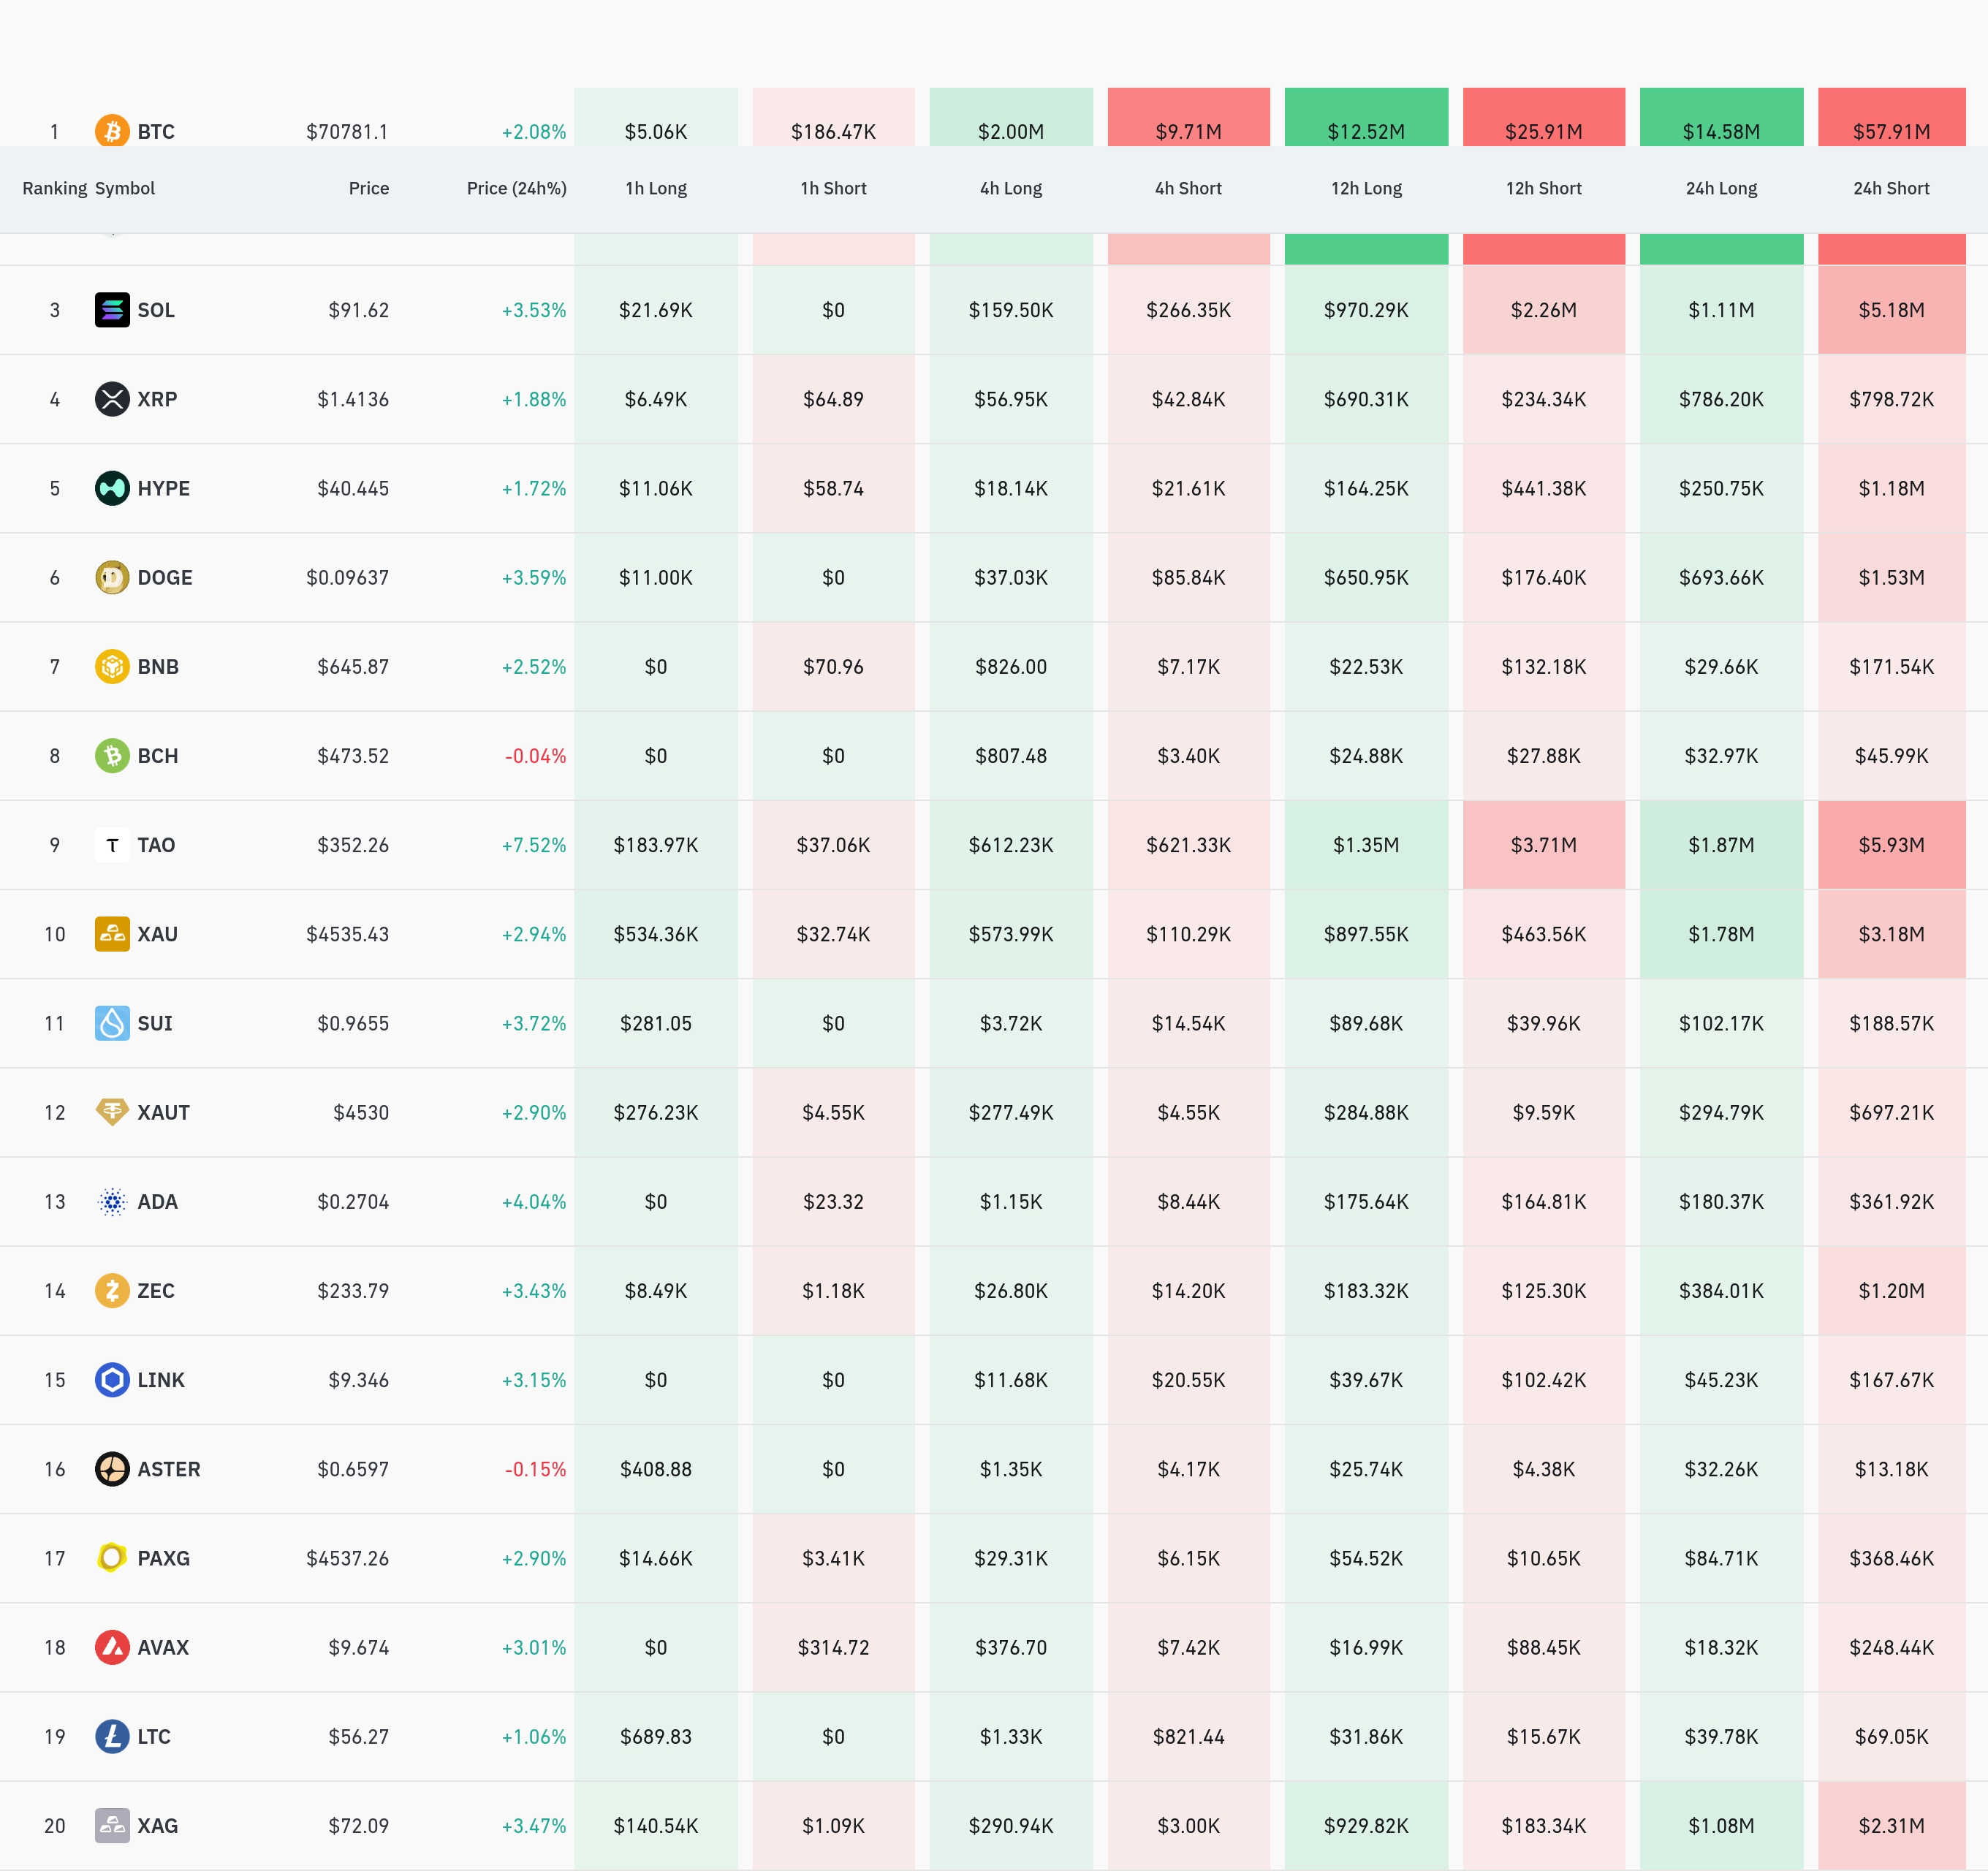Open the TAO symbol link
Image resolution: width=1988 pixels, height=1871 pixels.
(x=156, y=845)
